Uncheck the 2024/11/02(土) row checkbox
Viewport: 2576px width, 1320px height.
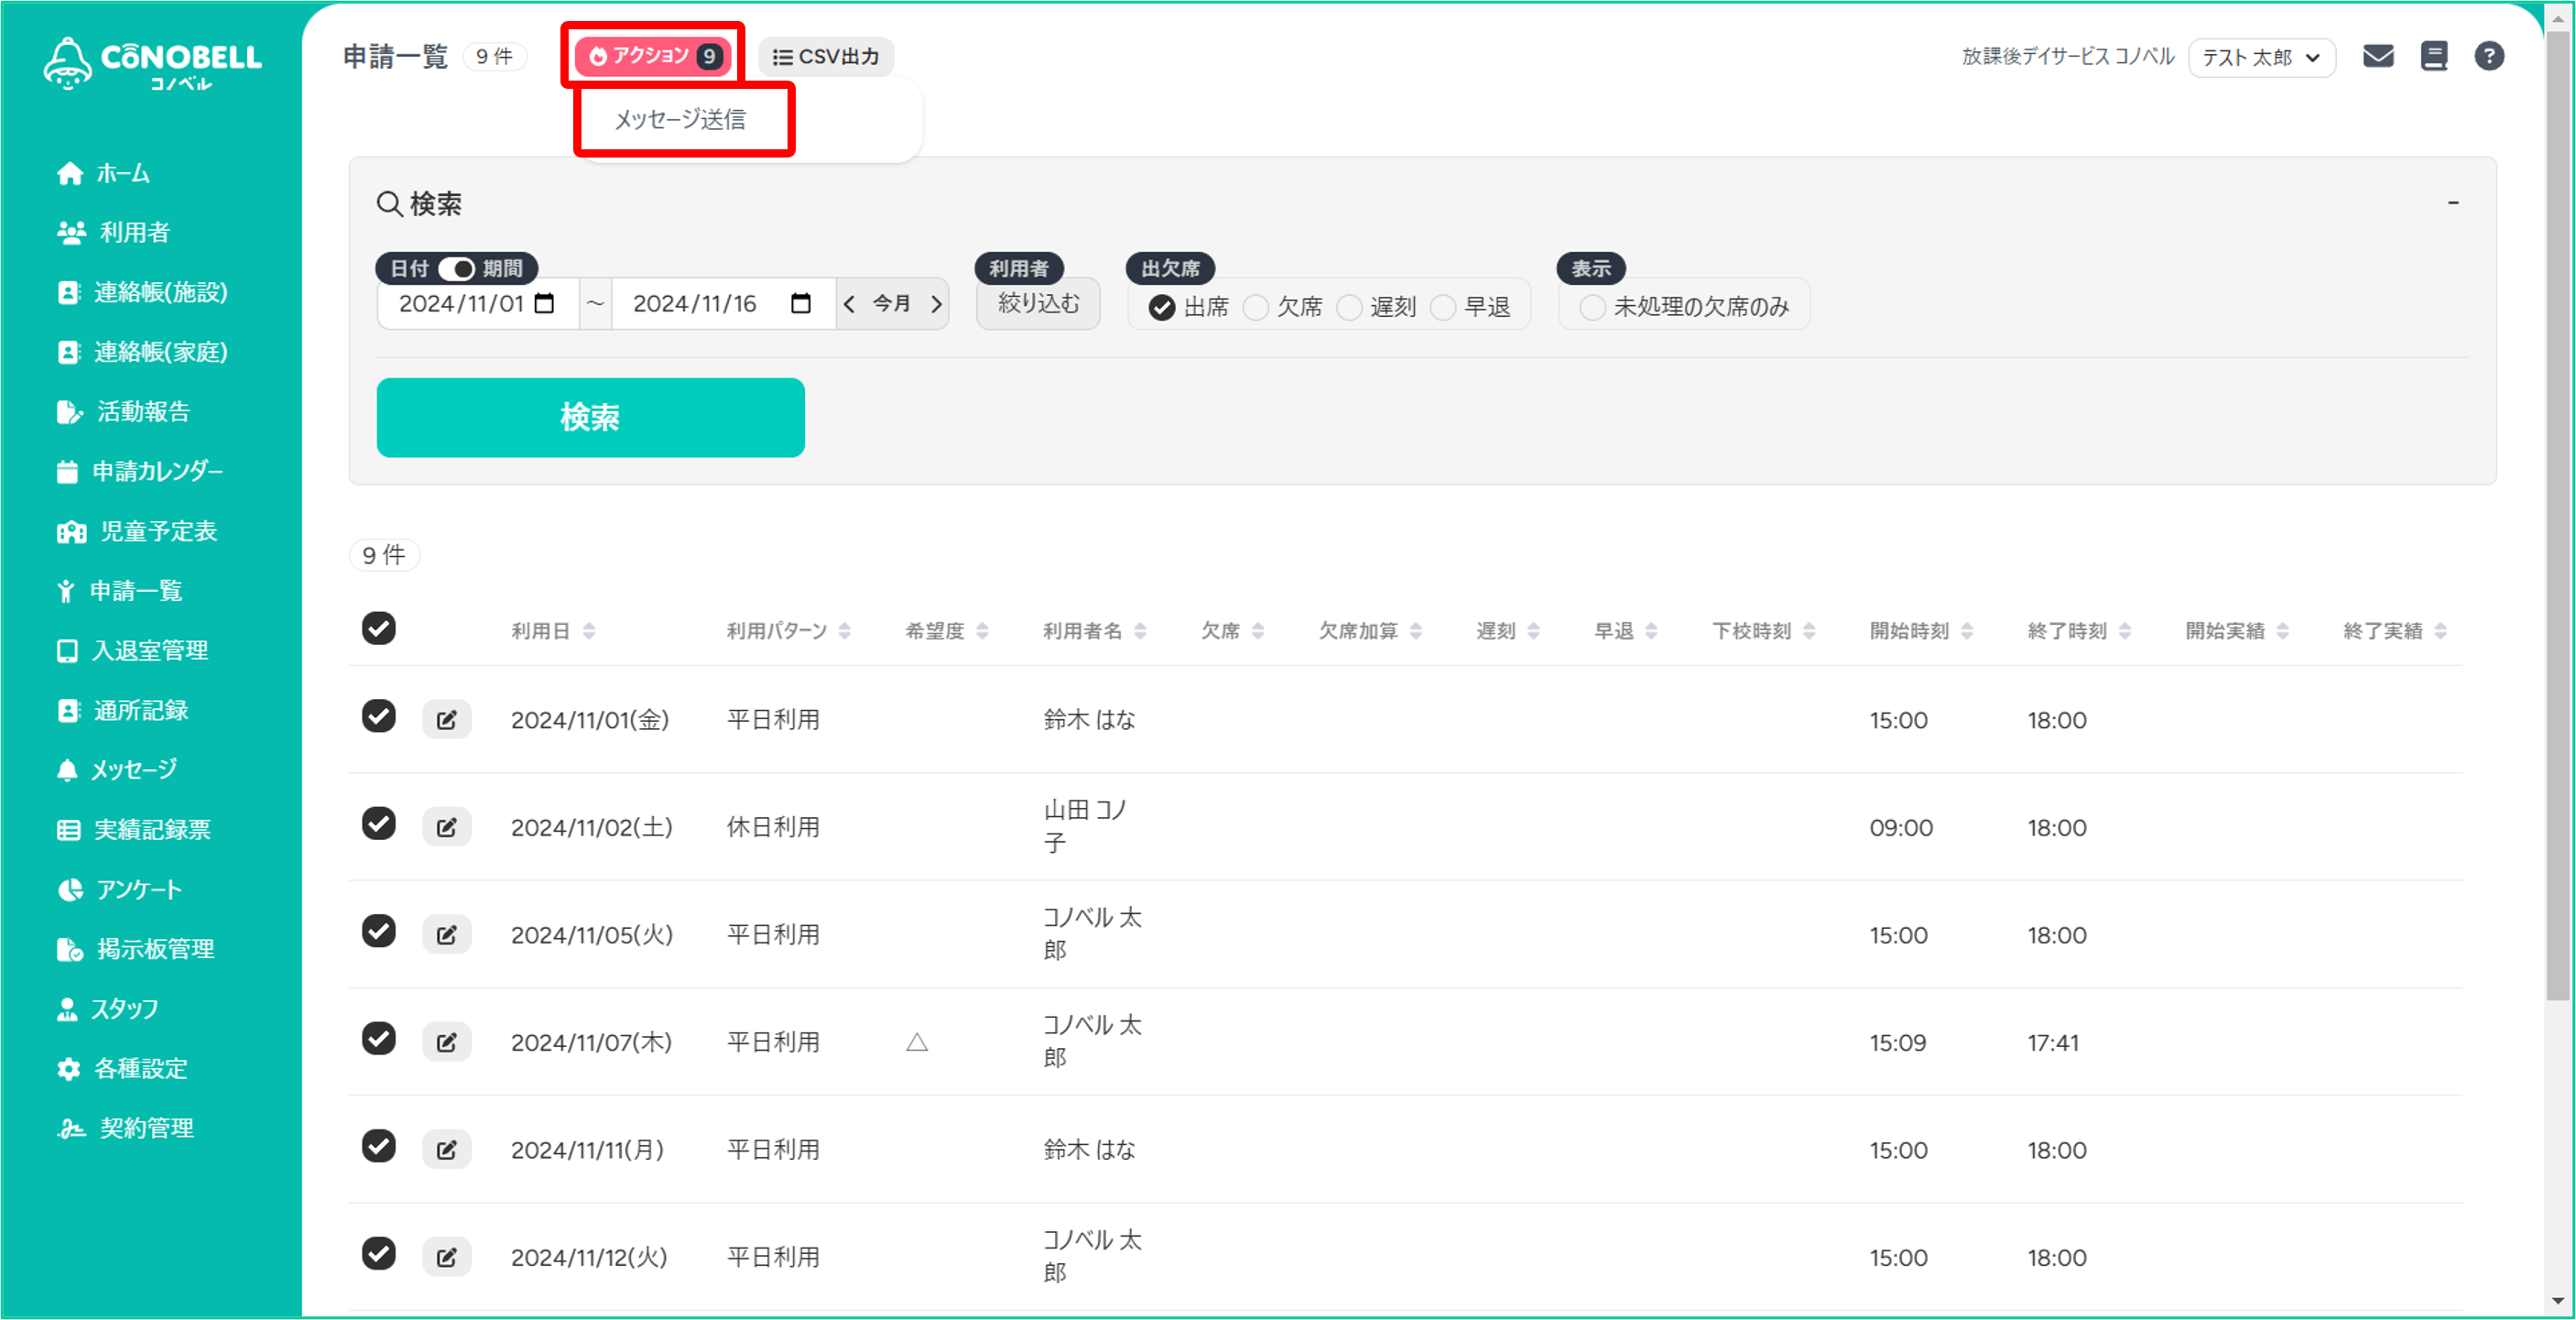[x=378, y=823]
